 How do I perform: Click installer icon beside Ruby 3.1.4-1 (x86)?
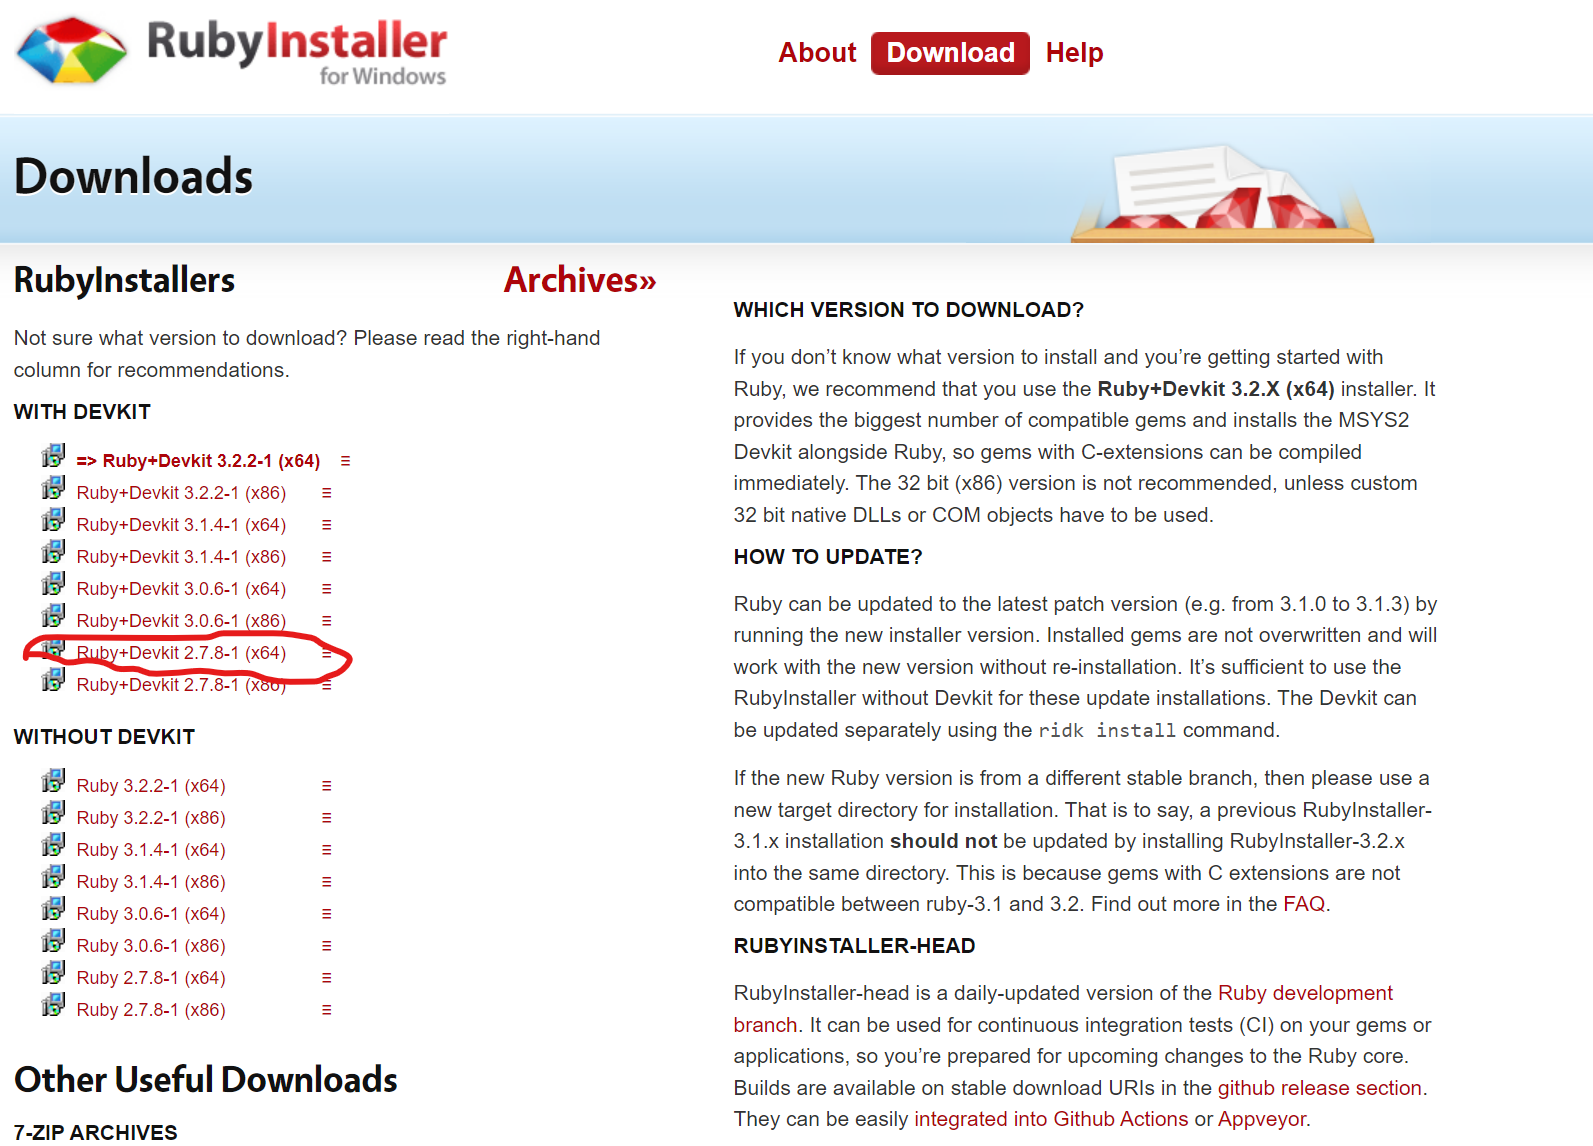[53, 878]
